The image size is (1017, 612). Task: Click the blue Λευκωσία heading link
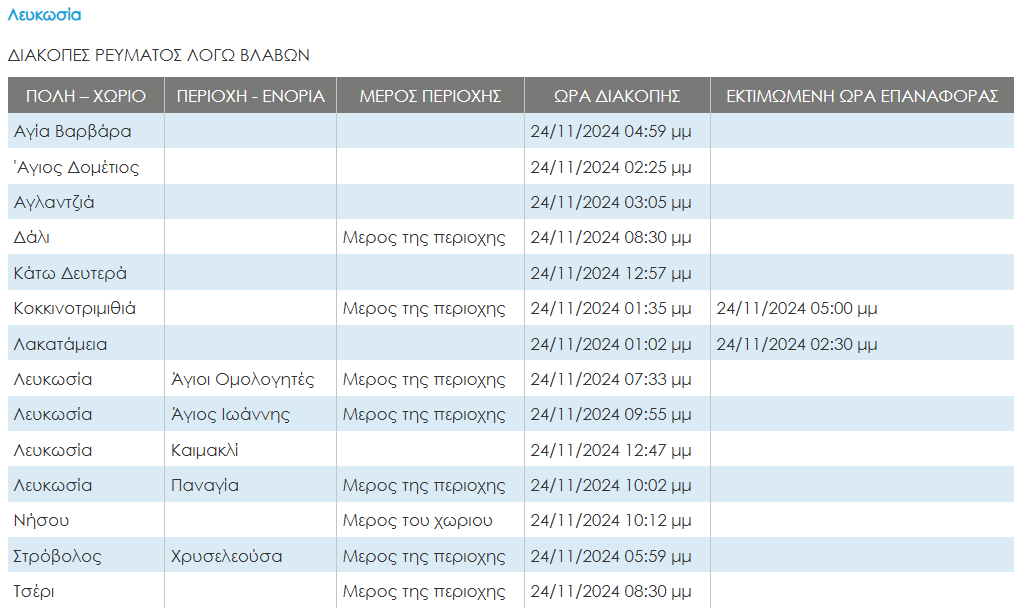(45, 15)
